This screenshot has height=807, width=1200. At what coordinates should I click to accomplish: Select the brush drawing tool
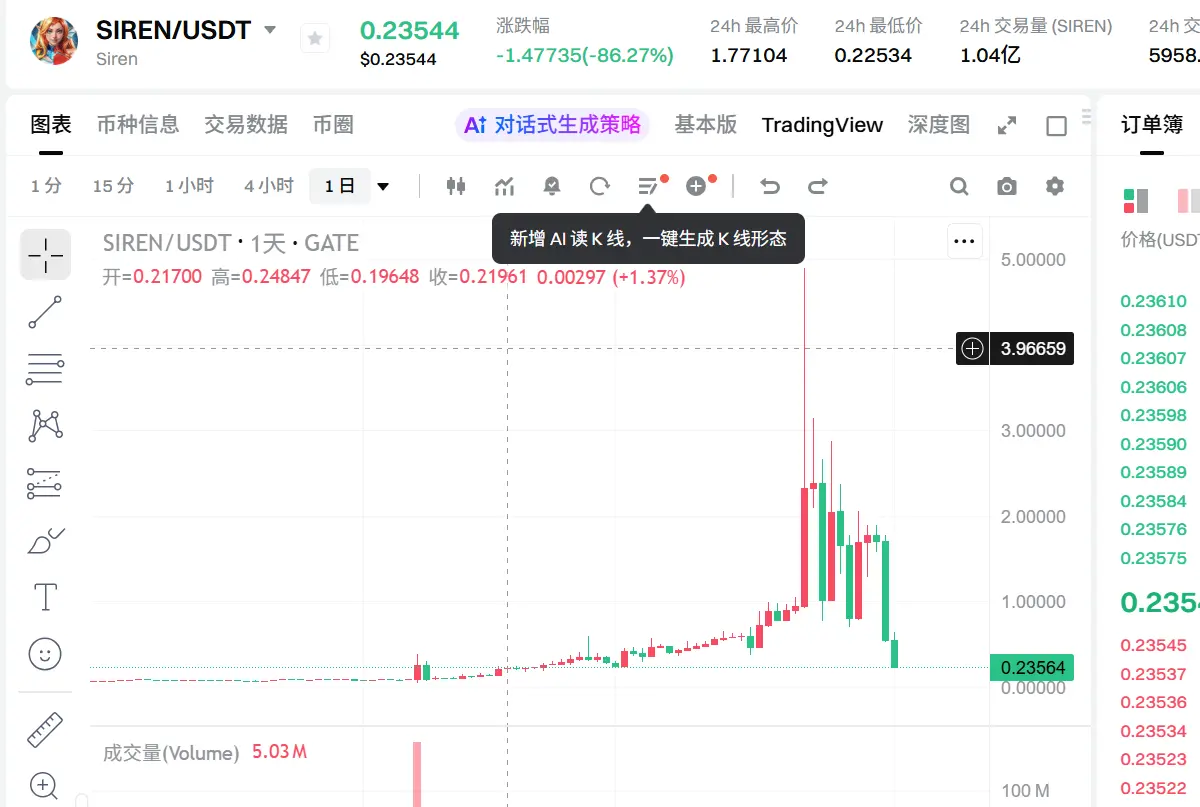coord(46,541)
